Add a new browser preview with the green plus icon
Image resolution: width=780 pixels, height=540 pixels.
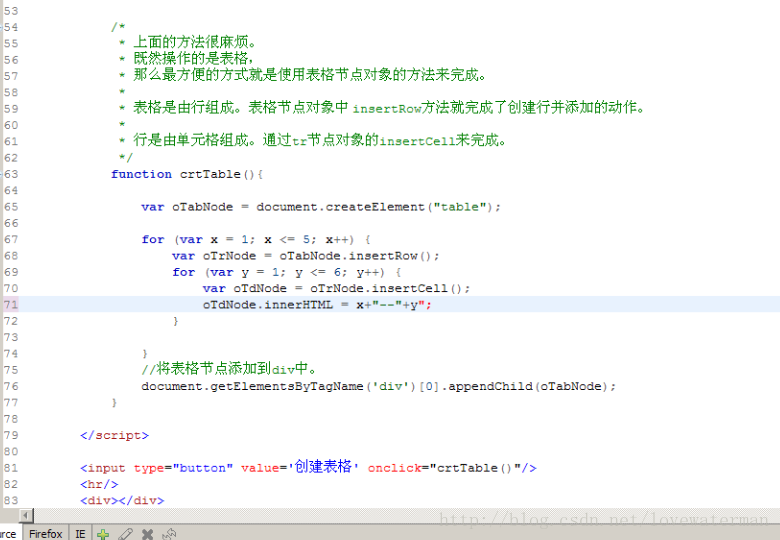click(103, 534)
